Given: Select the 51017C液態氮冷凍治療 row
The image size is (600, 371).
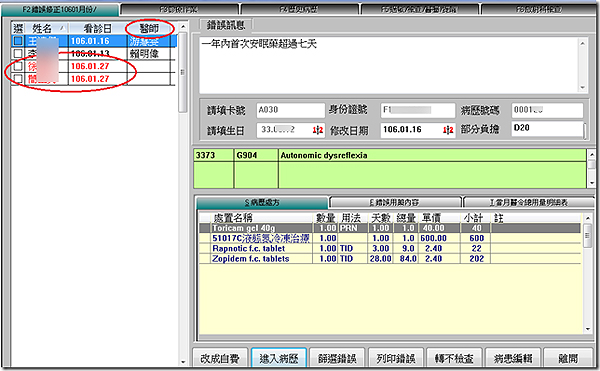Looking at the screenshot, I should click(390, 238).
